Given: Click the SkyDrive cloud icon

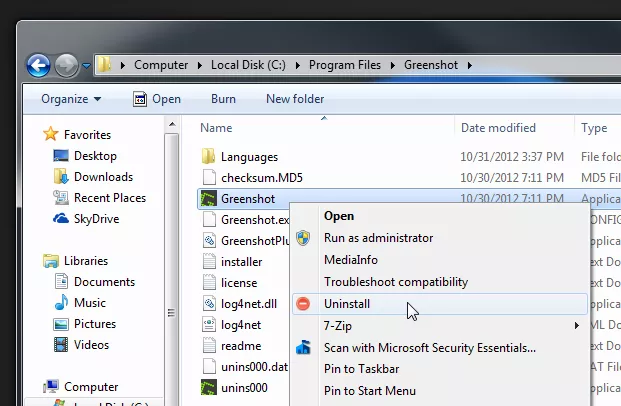Looking at the screenshot, I should pyautogui.click(x=61, y=218).
